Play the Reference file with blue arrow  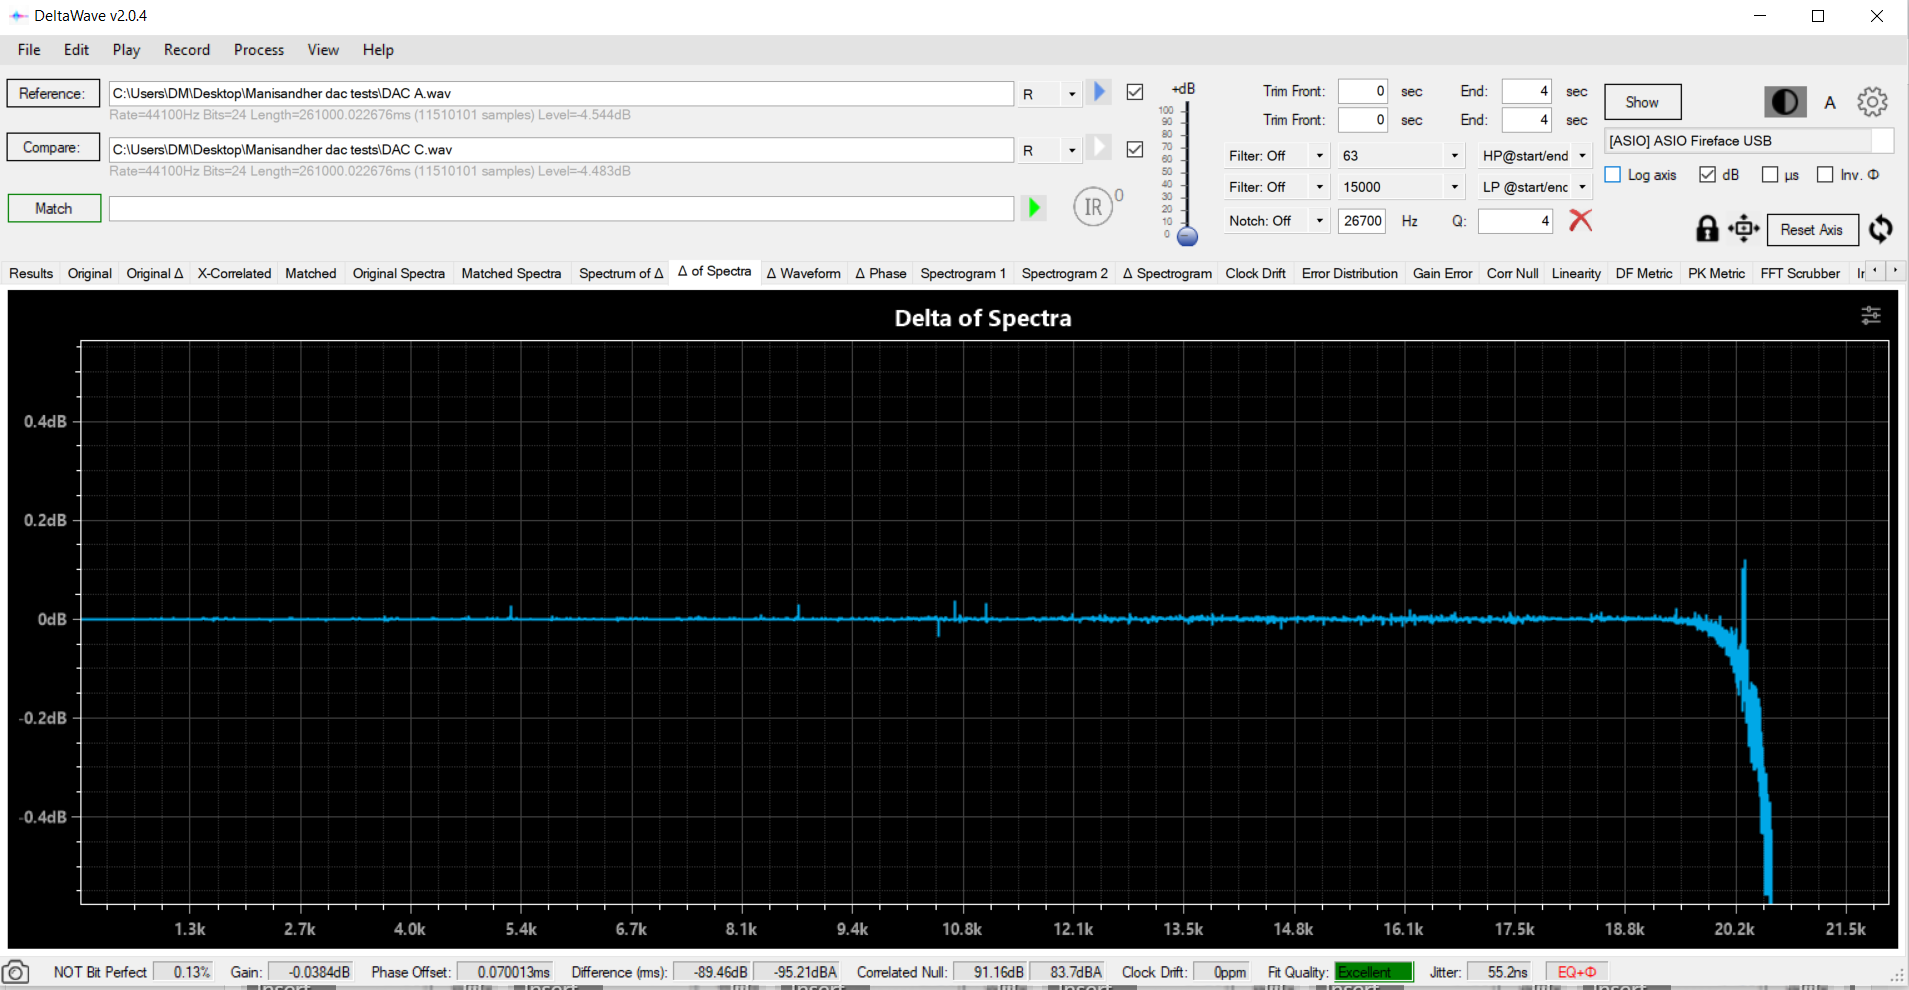pyautogui.click(x=1099, y=92)
